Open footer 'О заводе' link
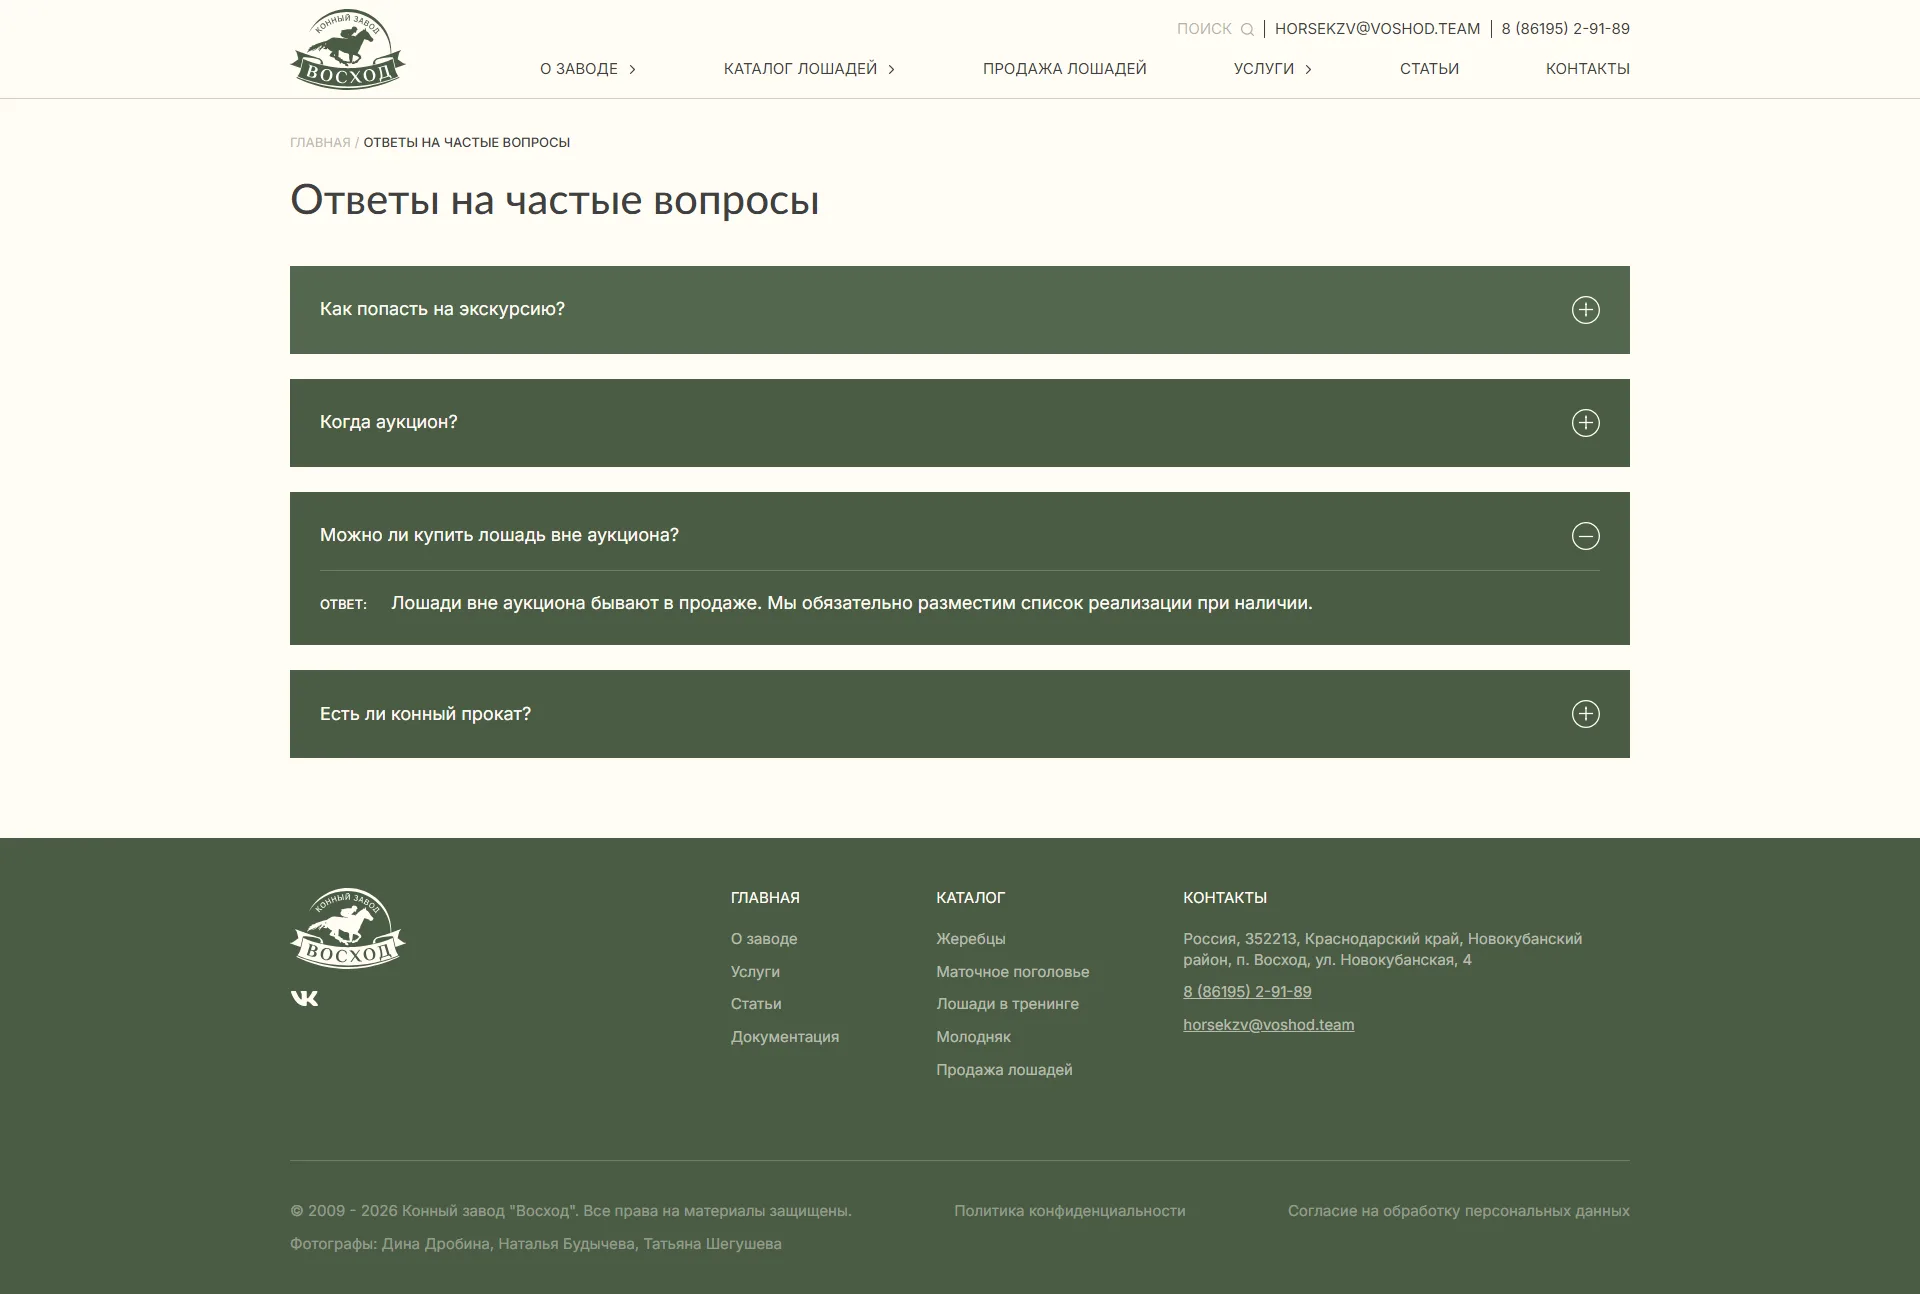Image resolution: width=1920 pixels, height=1294 pixels. point(764,939)
